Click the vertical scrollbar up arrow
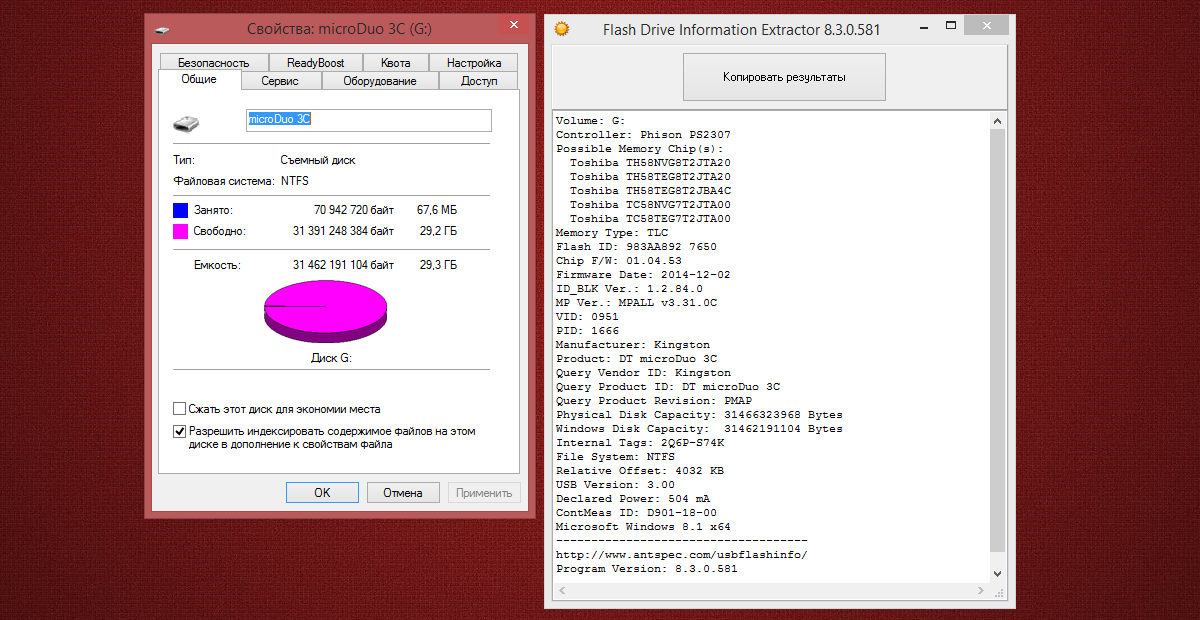Viewport: 1200px width, 620px height. pos(996,120)
